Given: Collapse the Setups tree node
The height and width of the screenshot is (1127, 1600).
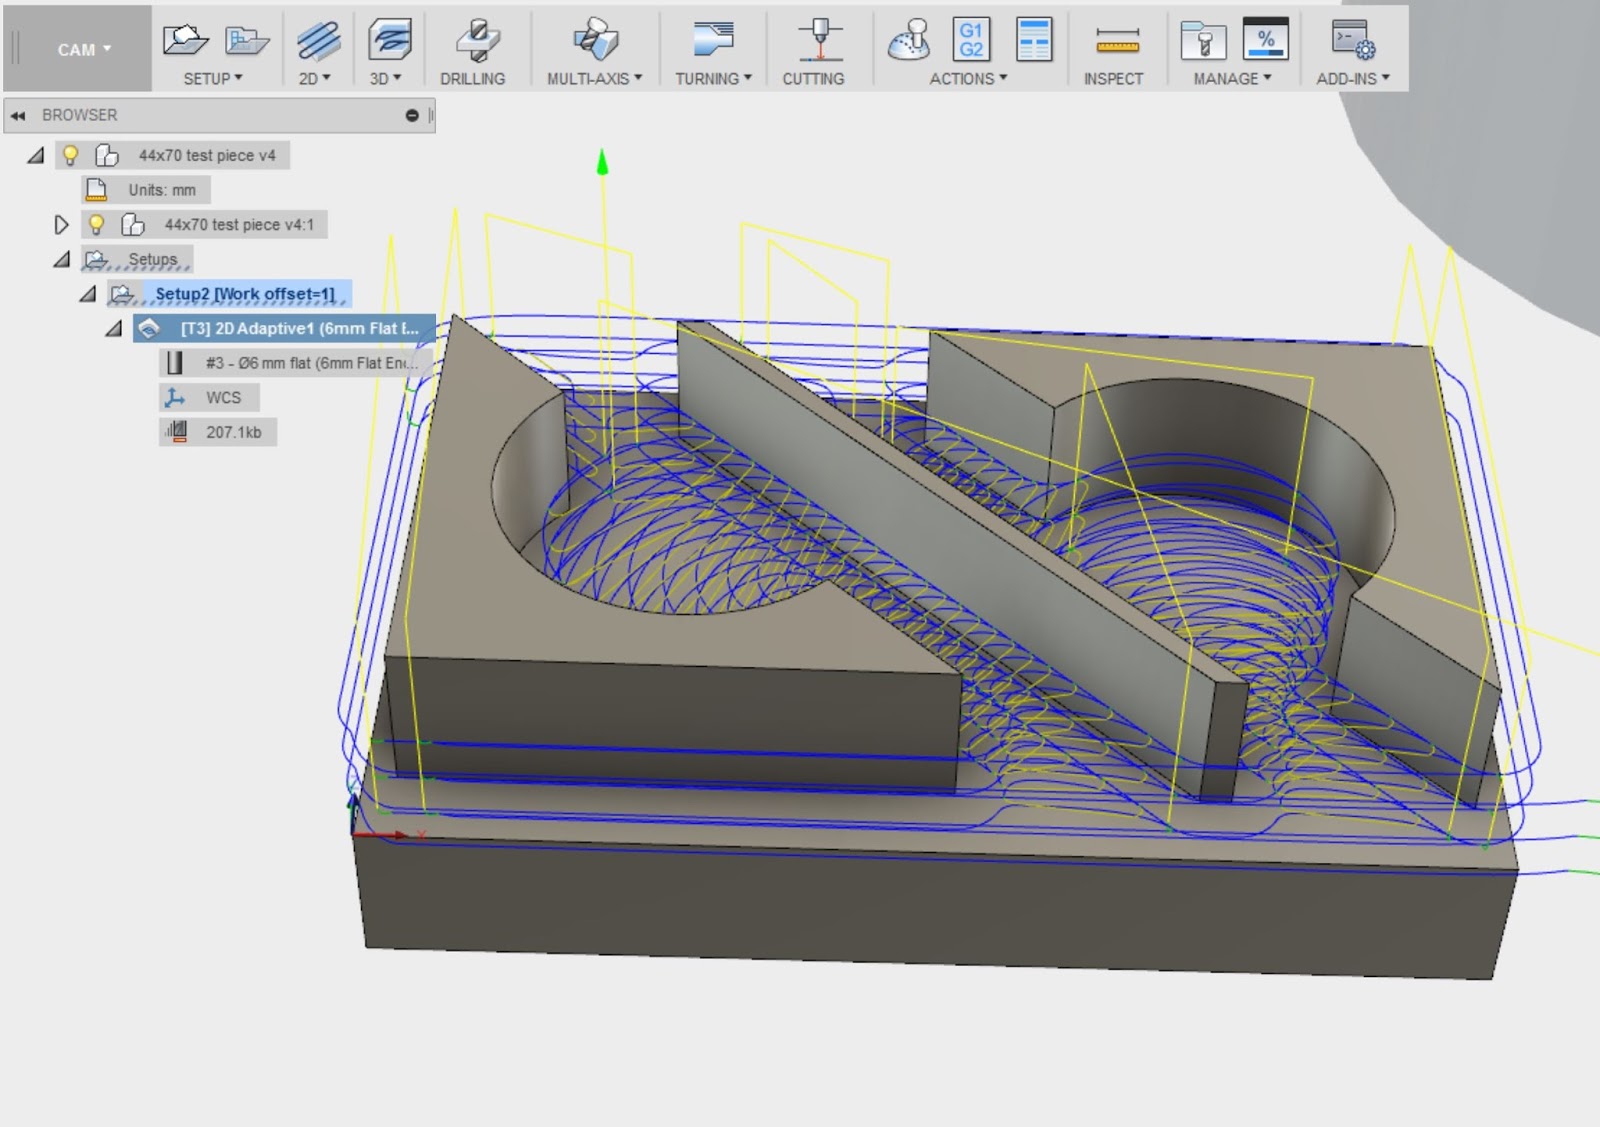Looking at the screenshot, I should pos(62,258).
